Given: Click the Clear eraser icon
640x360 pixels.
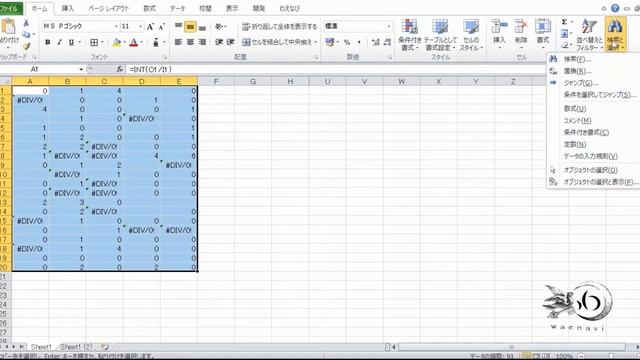Looking at the screenshot, I should (564, 46).
